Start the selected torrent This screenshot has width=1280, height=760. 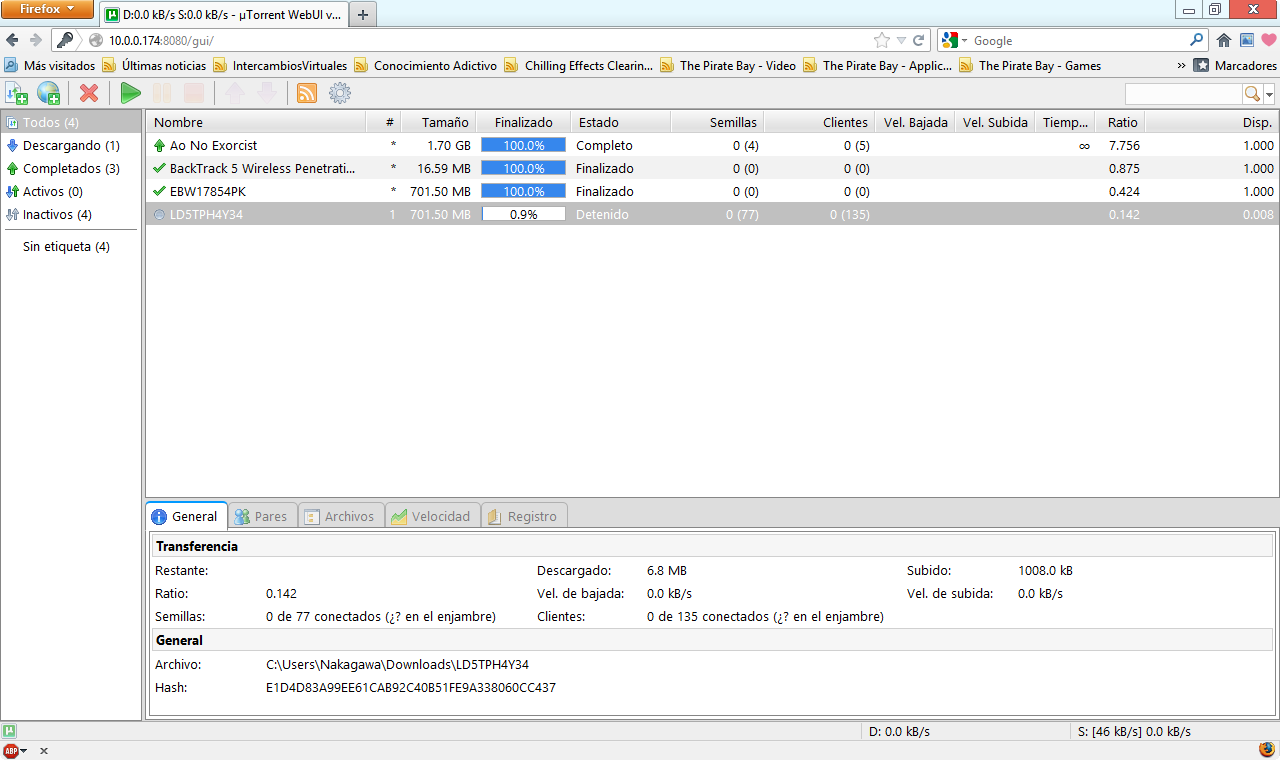coord(130,92)
